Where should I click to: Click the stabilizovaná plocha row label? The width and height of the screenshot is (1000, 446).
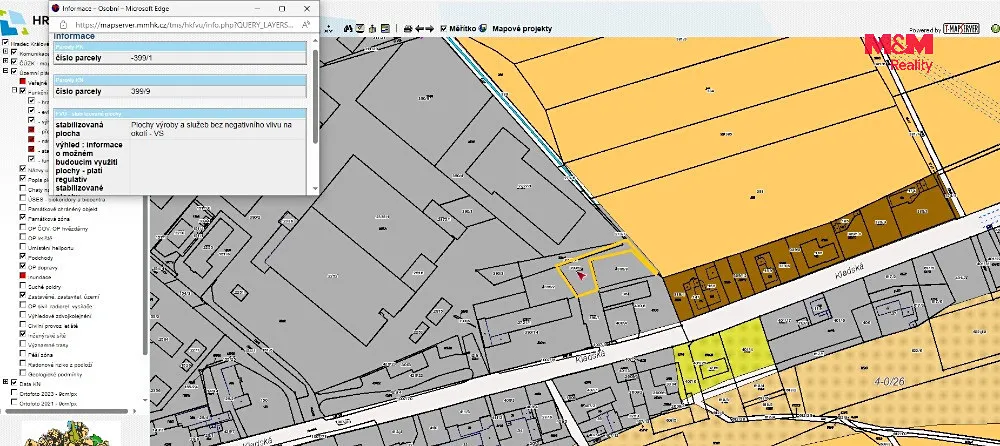(x=78, y=130)
